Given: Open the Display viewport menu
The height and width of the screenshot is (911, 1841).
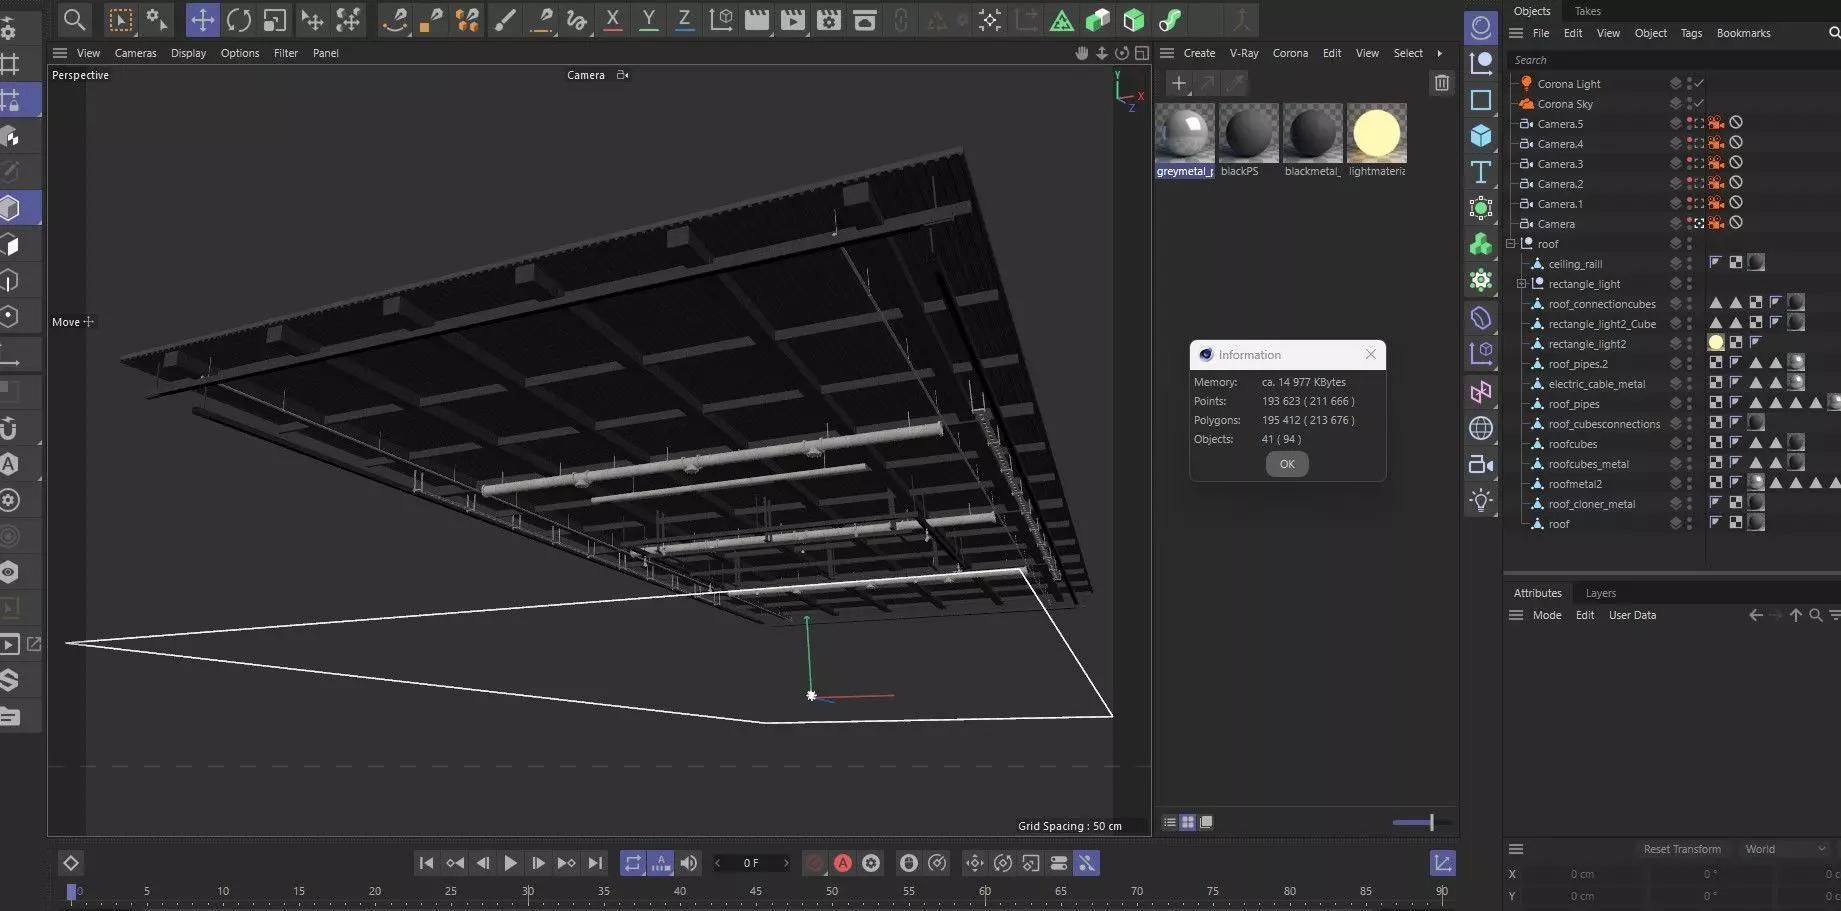Looking at the screenshot, I should pos(188,53).
